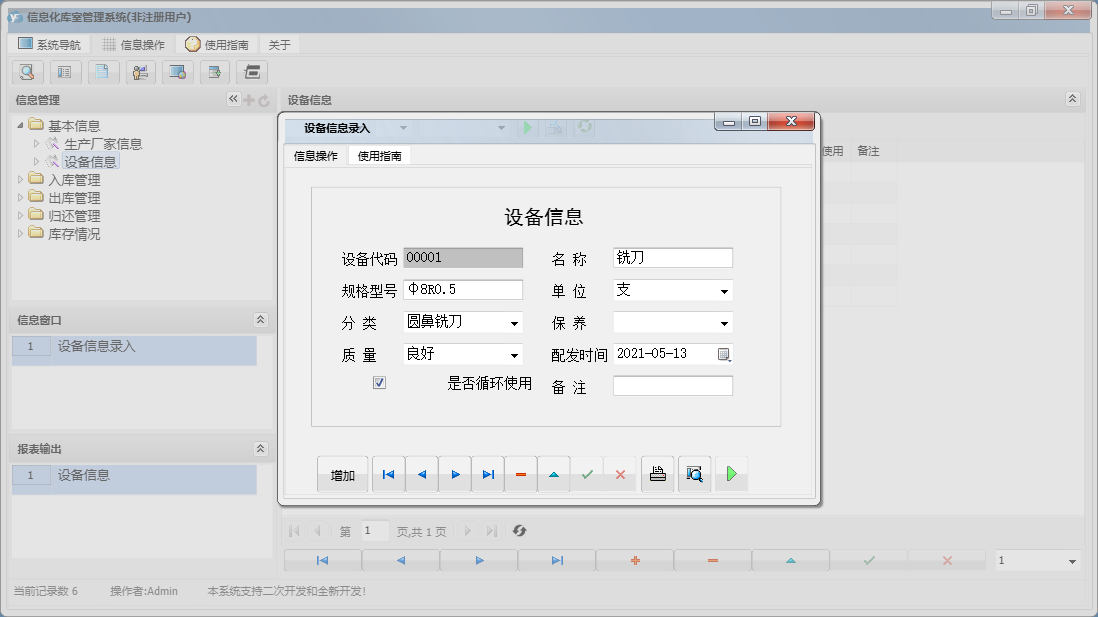Select the search toolbar icon

[x=27, y=72]
